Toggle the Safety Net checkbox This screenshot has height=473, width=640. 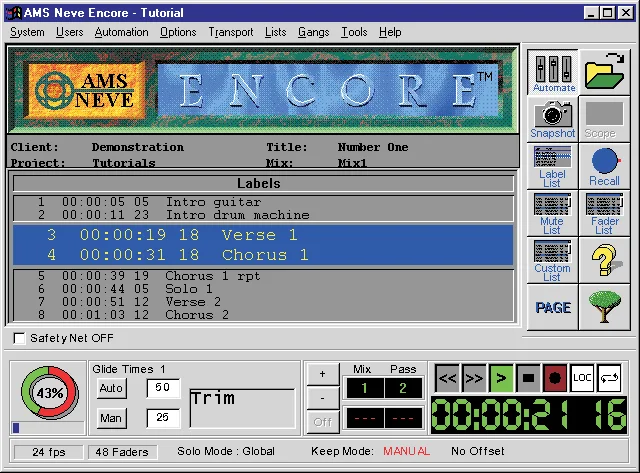tap(19, 338)
